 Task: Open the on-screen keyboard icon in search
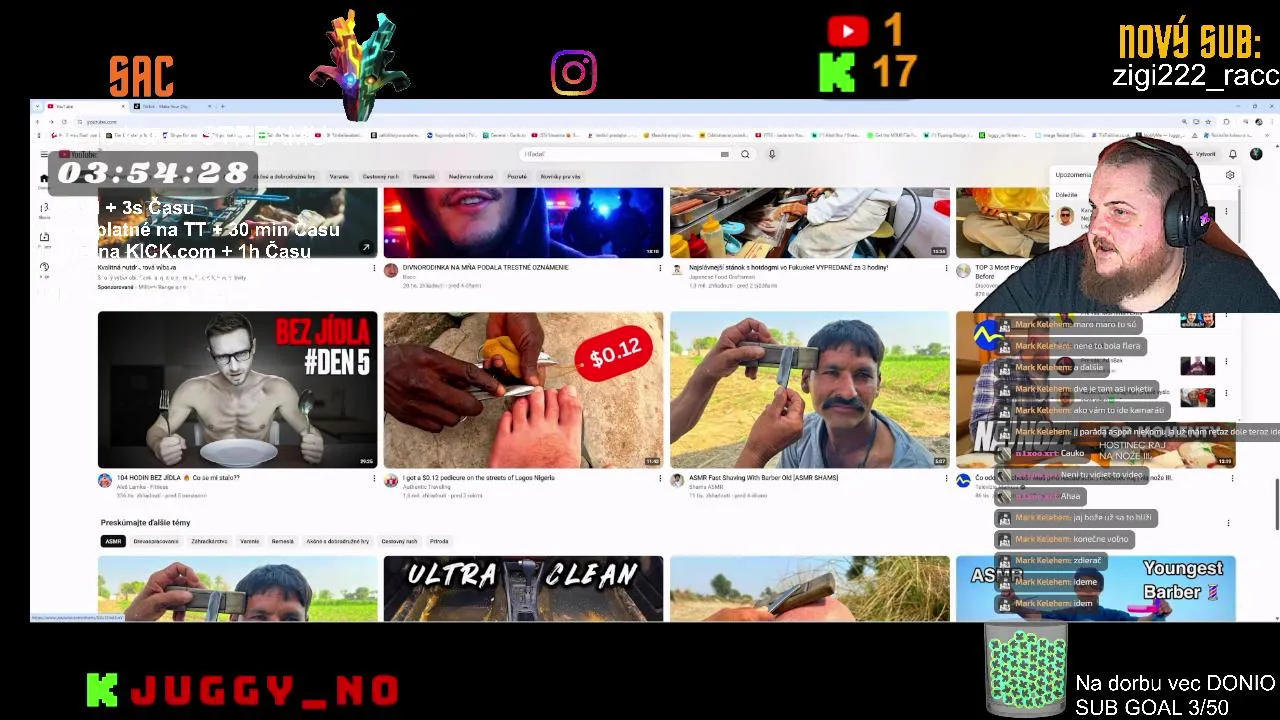coord(724,154)
